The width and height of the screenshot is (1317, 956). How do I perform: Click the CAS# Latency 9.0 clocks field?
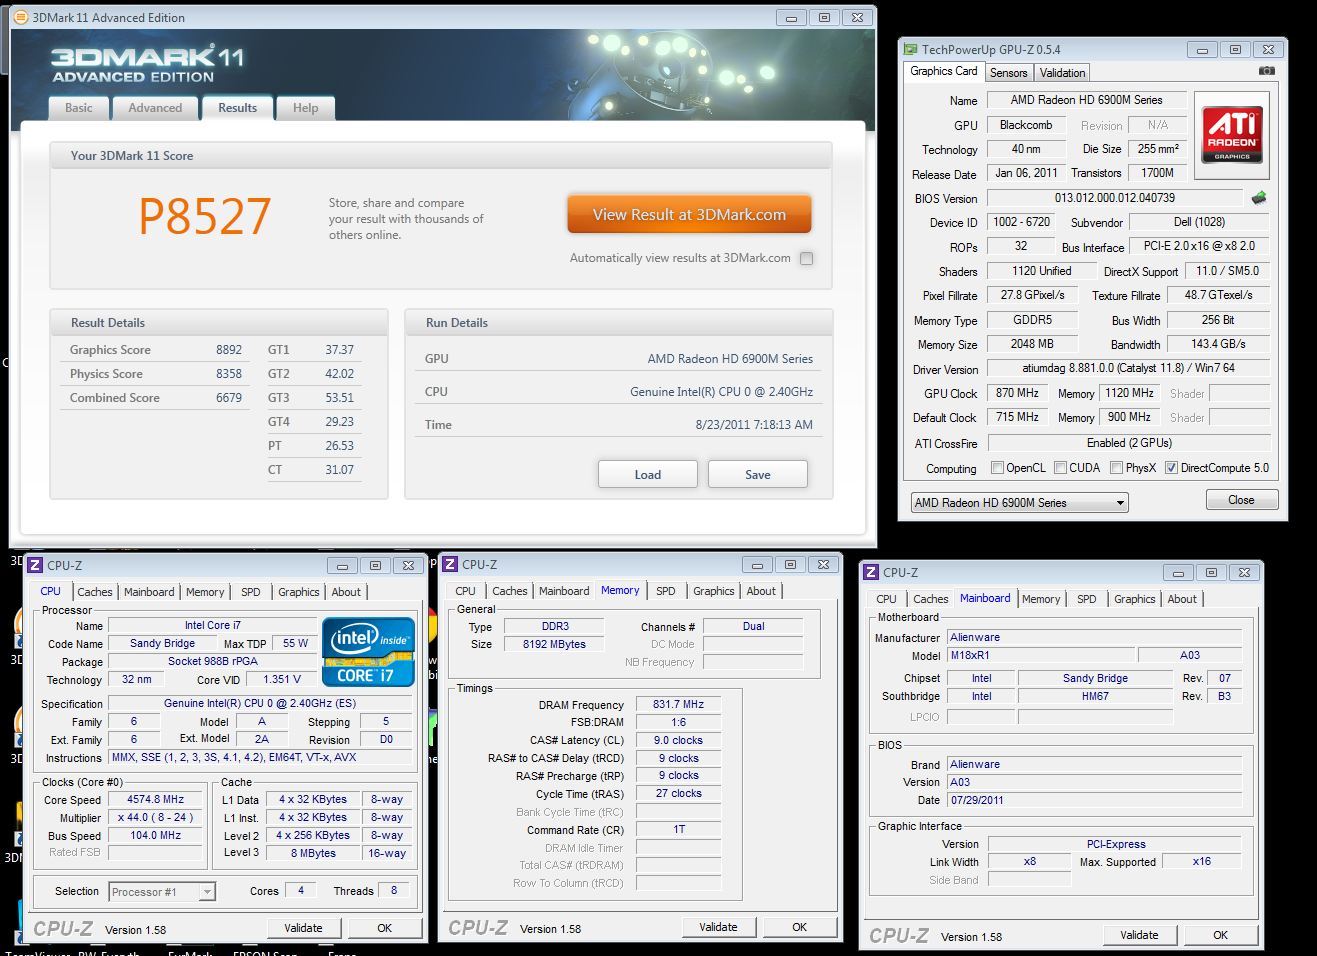point(679,740)
